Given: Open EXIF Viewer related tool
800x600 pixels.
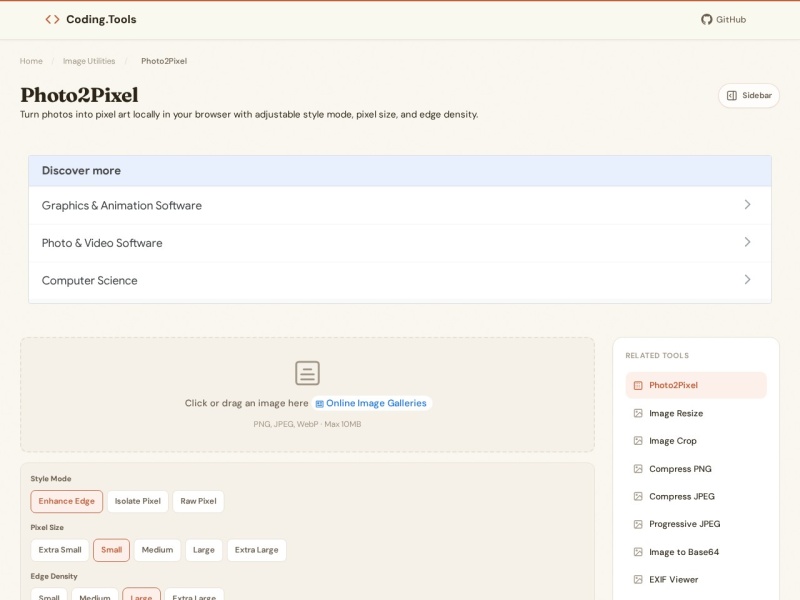Looking at the screenshot, I should 696,579.
